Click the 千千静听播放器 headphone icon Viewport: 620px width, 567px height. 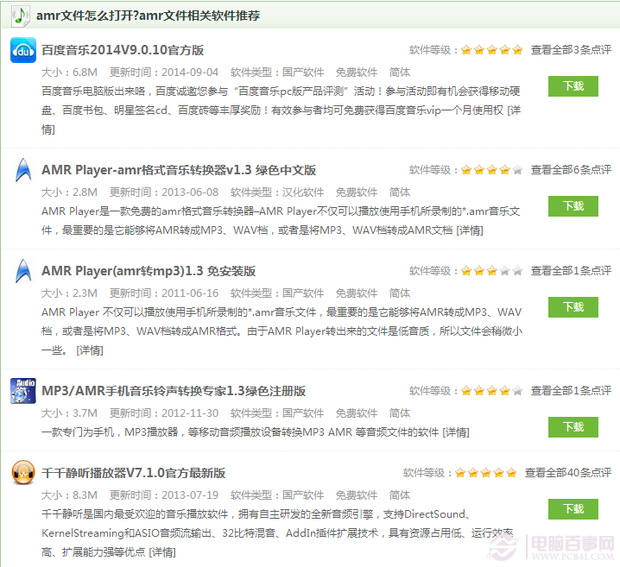pos(23,472)
